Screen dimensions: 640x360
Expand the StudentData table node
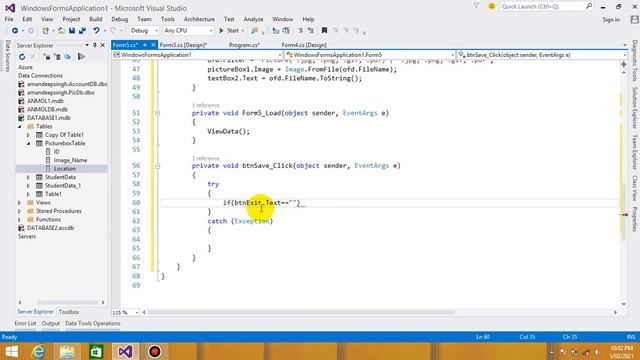coord(29,177)
